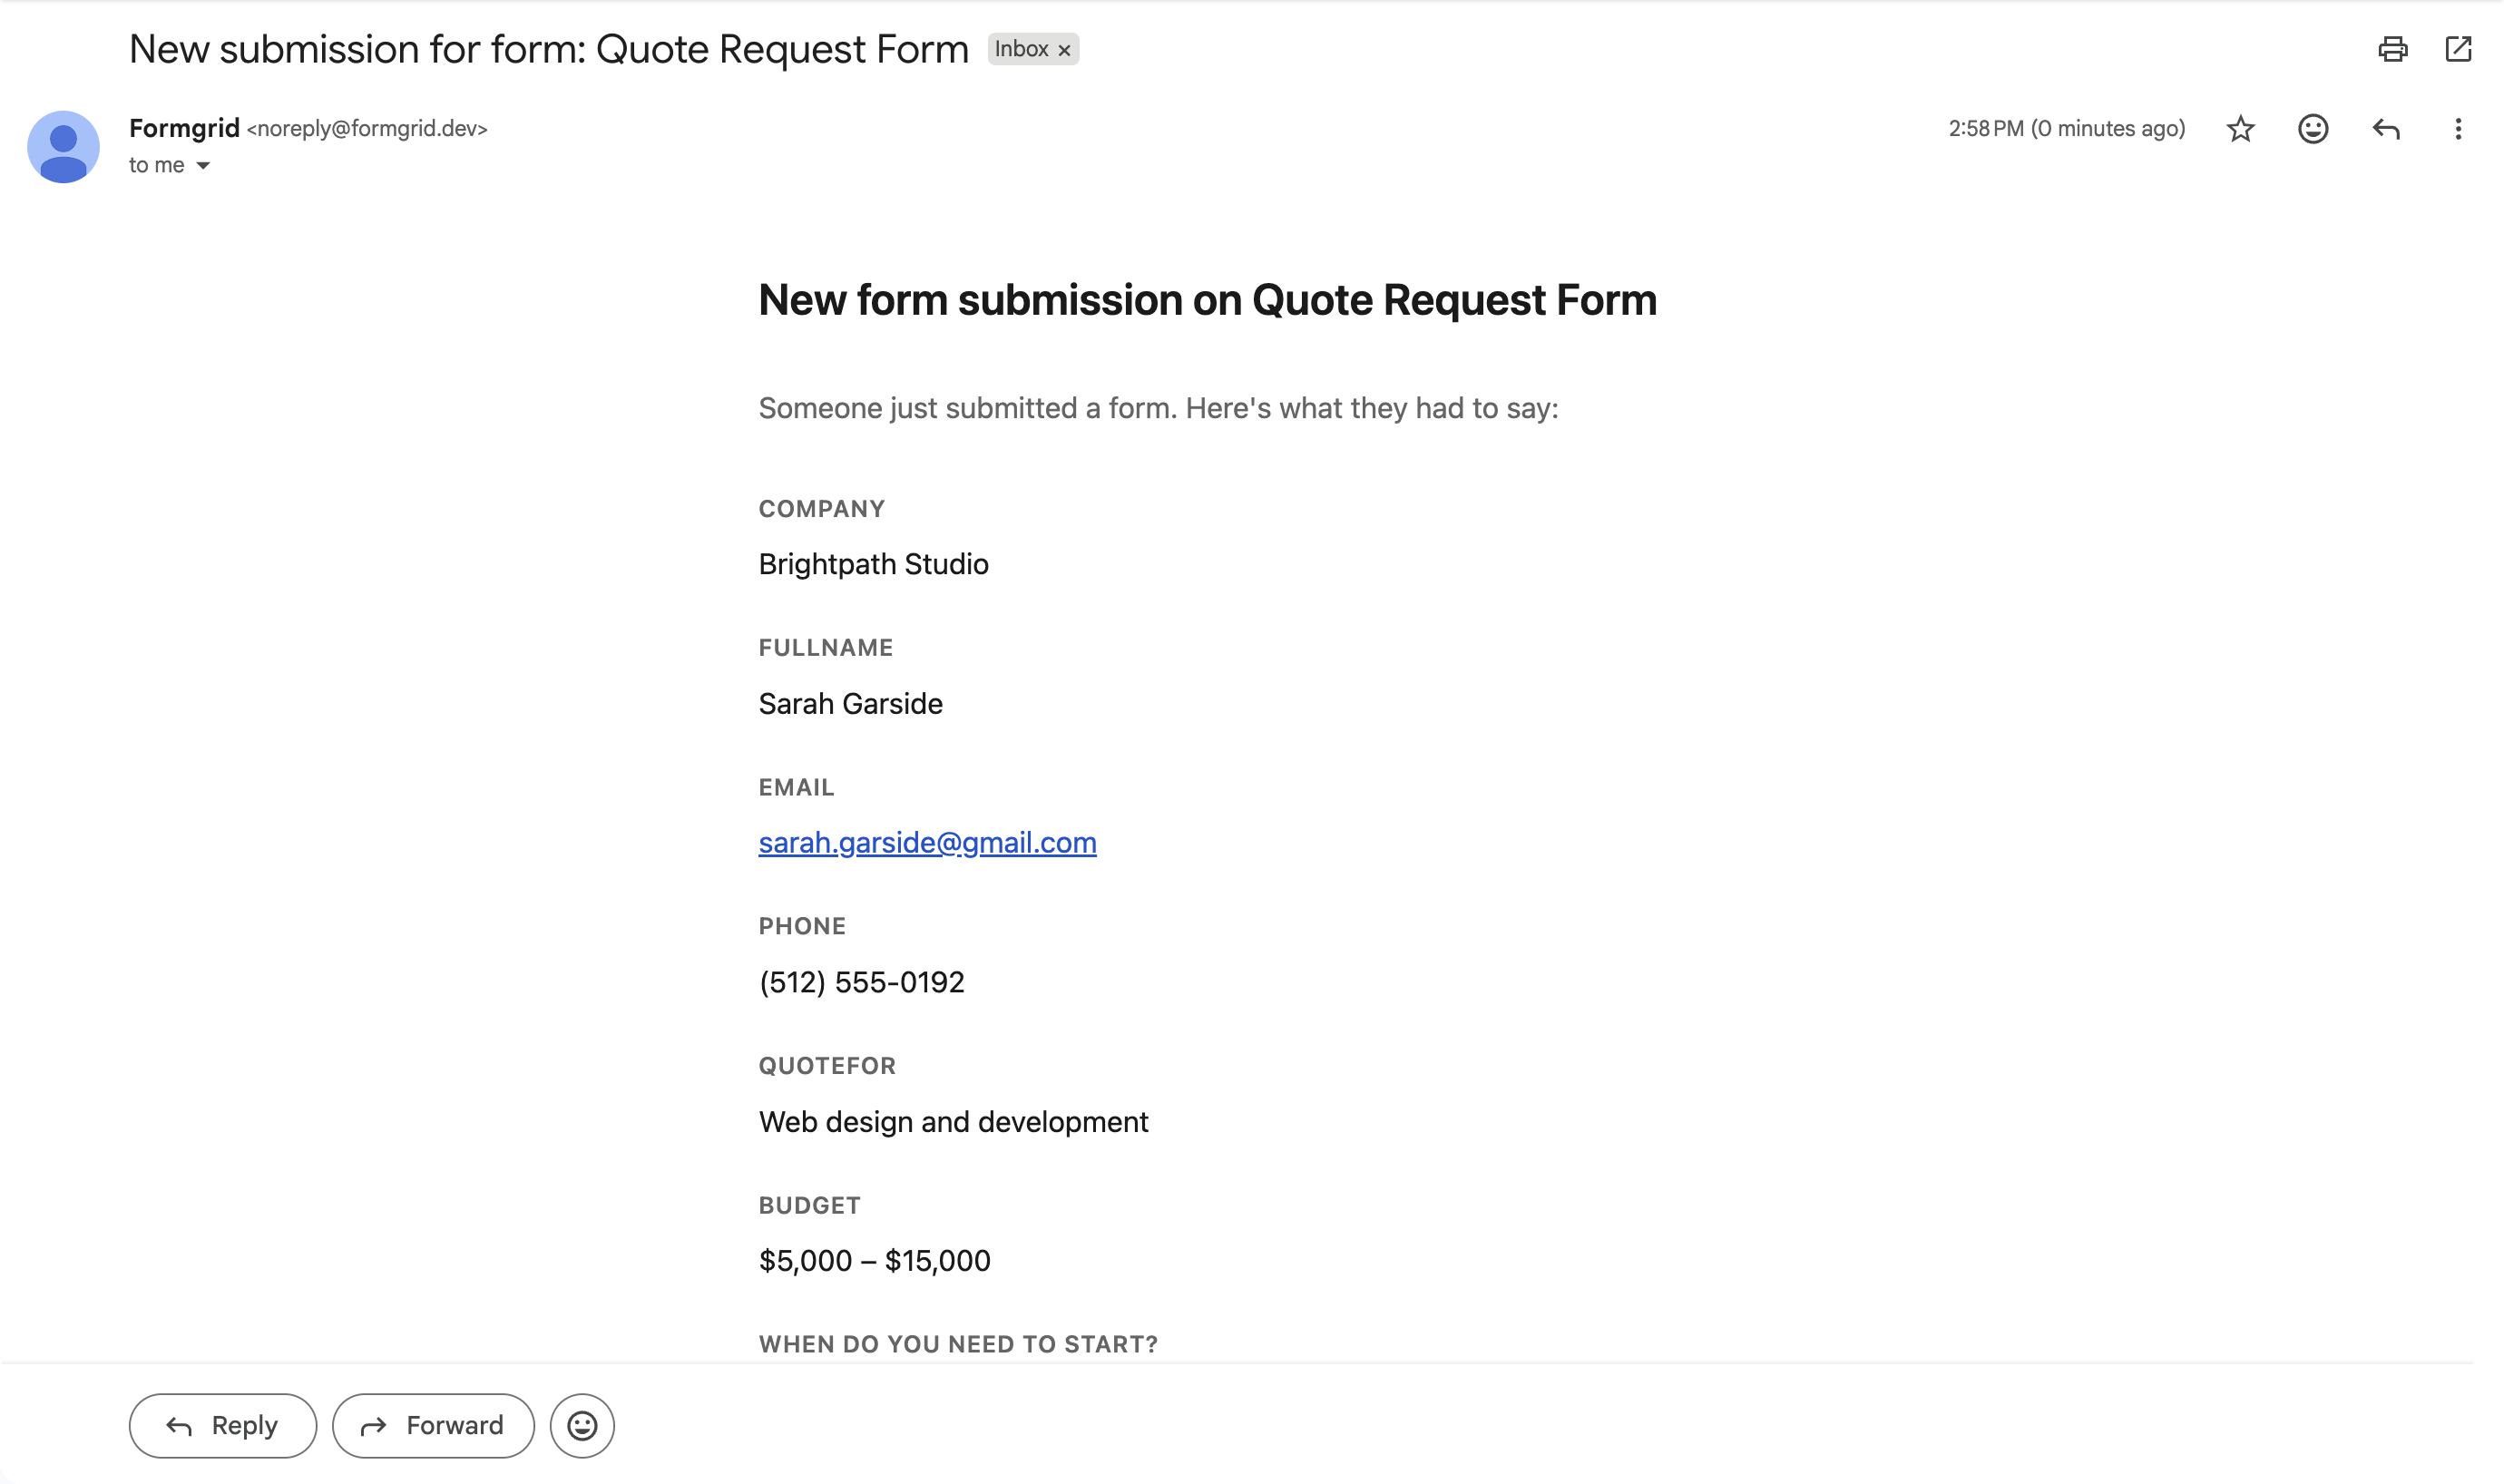Click the name Sarah Garside

[850, 703]
